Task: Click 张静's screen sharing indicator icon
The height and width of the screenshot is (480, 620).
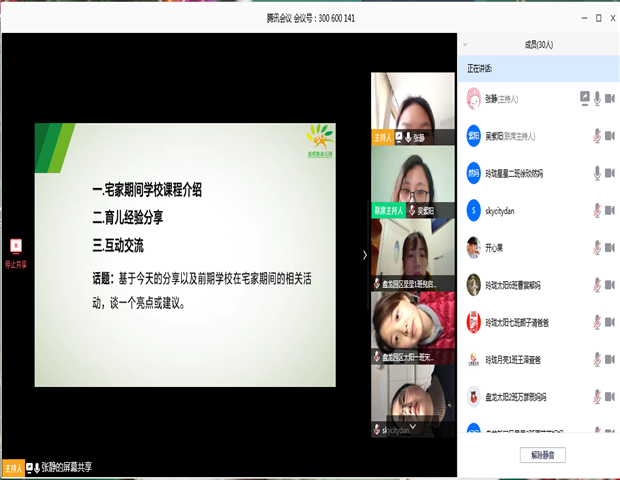Action: point(584,98)
